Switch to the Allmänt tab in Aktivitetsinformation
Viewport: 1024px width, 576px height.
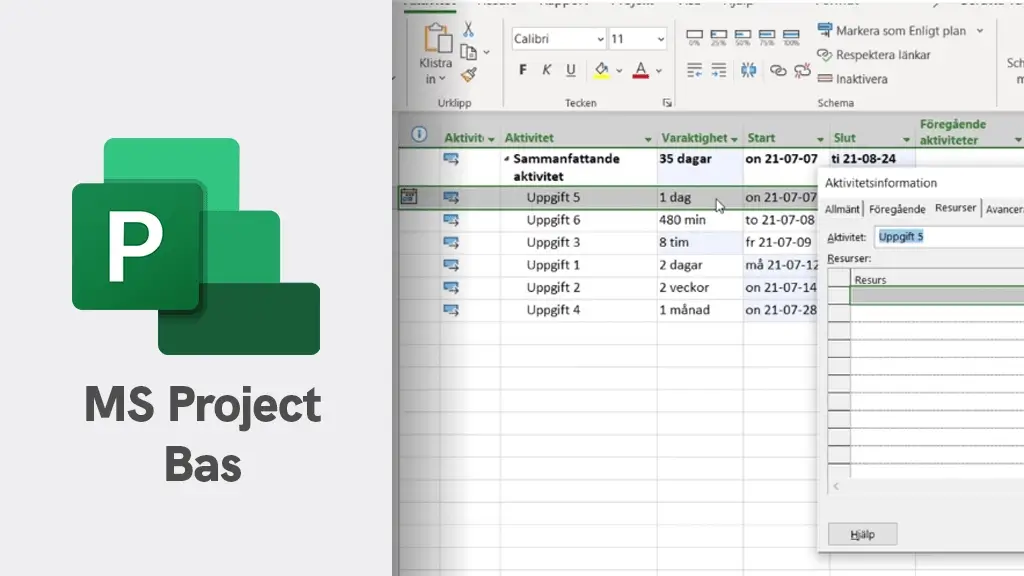click(x=840, y=209)
